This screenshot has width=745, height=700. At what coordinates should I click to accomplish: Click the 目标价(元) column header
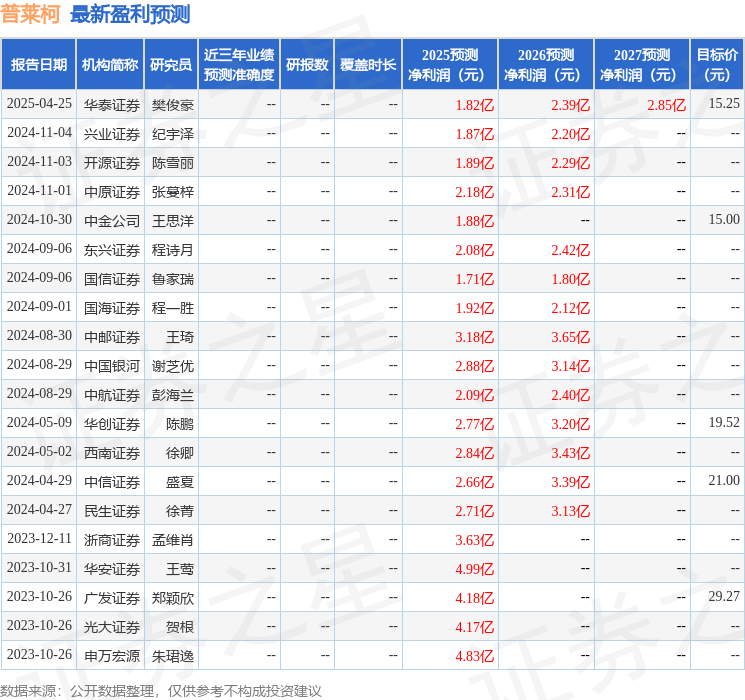[717, 65]
